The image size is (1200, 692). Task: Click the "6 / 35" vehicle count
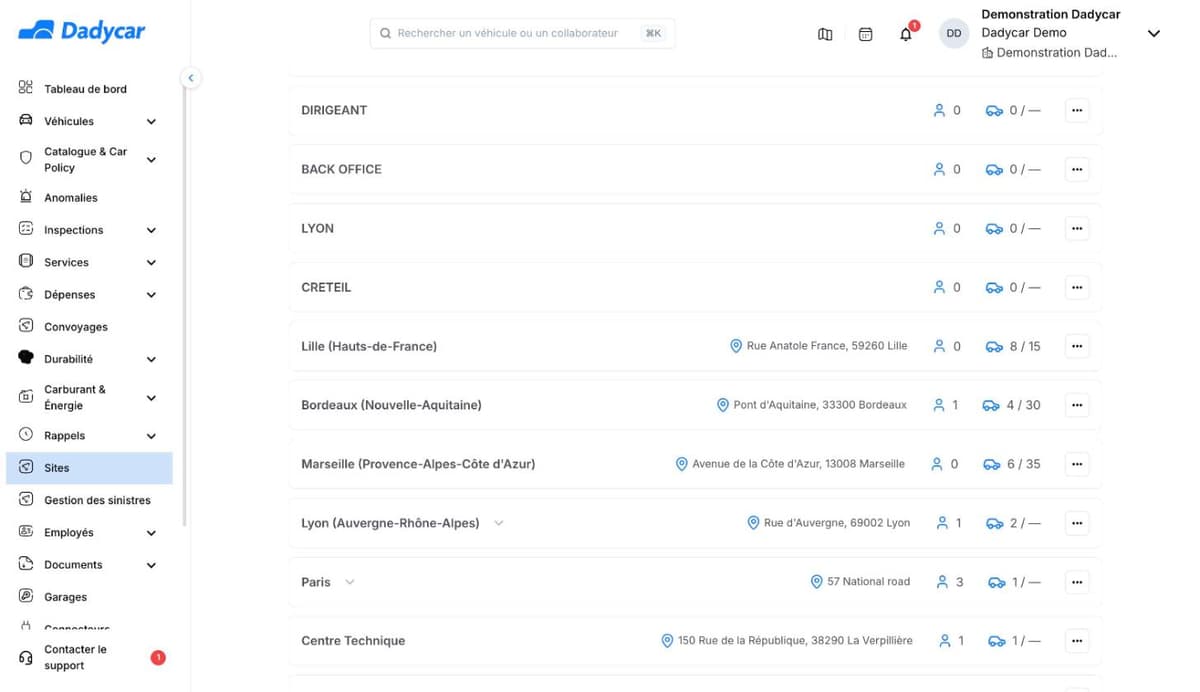[1024, 464]
